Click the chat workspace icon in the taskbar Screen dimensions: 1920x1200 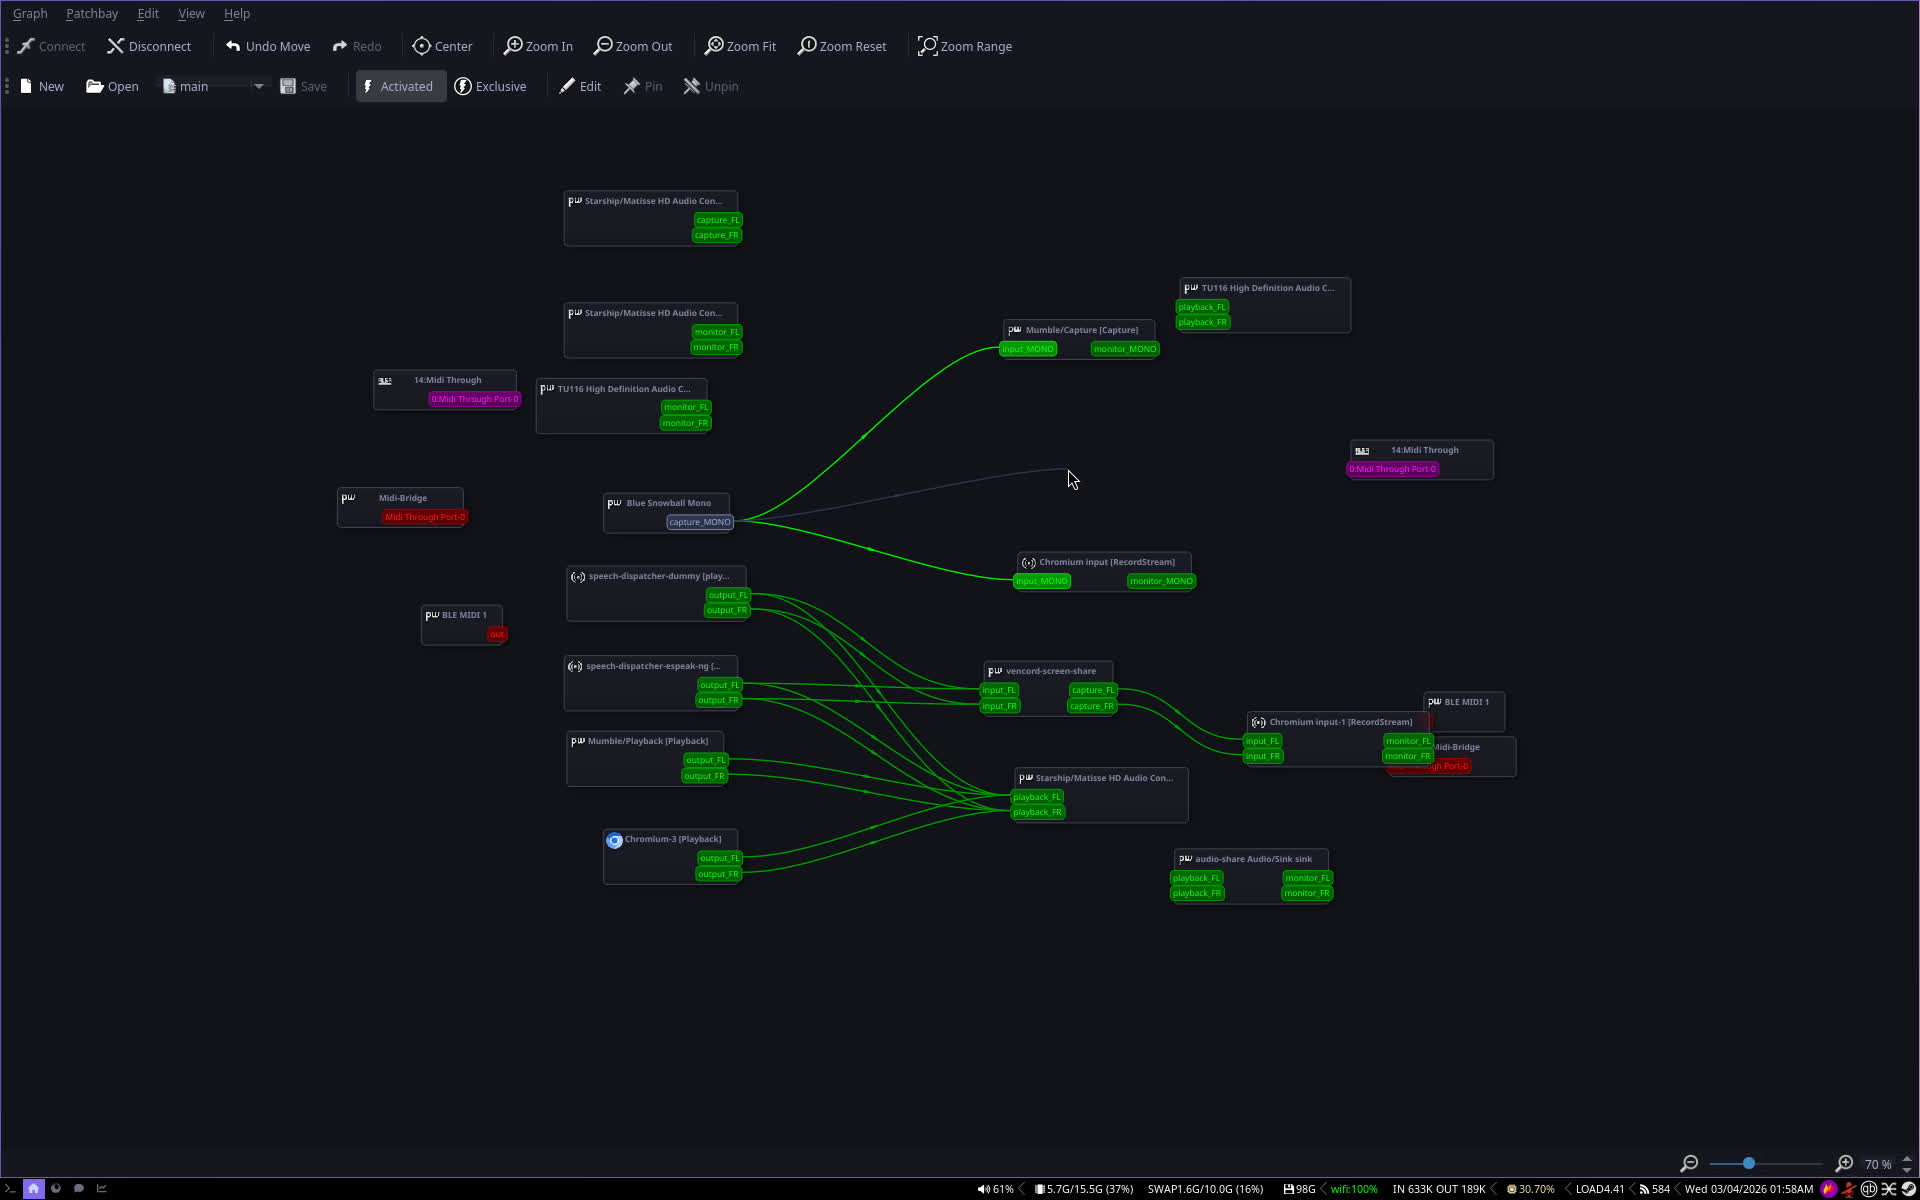[78, 1189]
